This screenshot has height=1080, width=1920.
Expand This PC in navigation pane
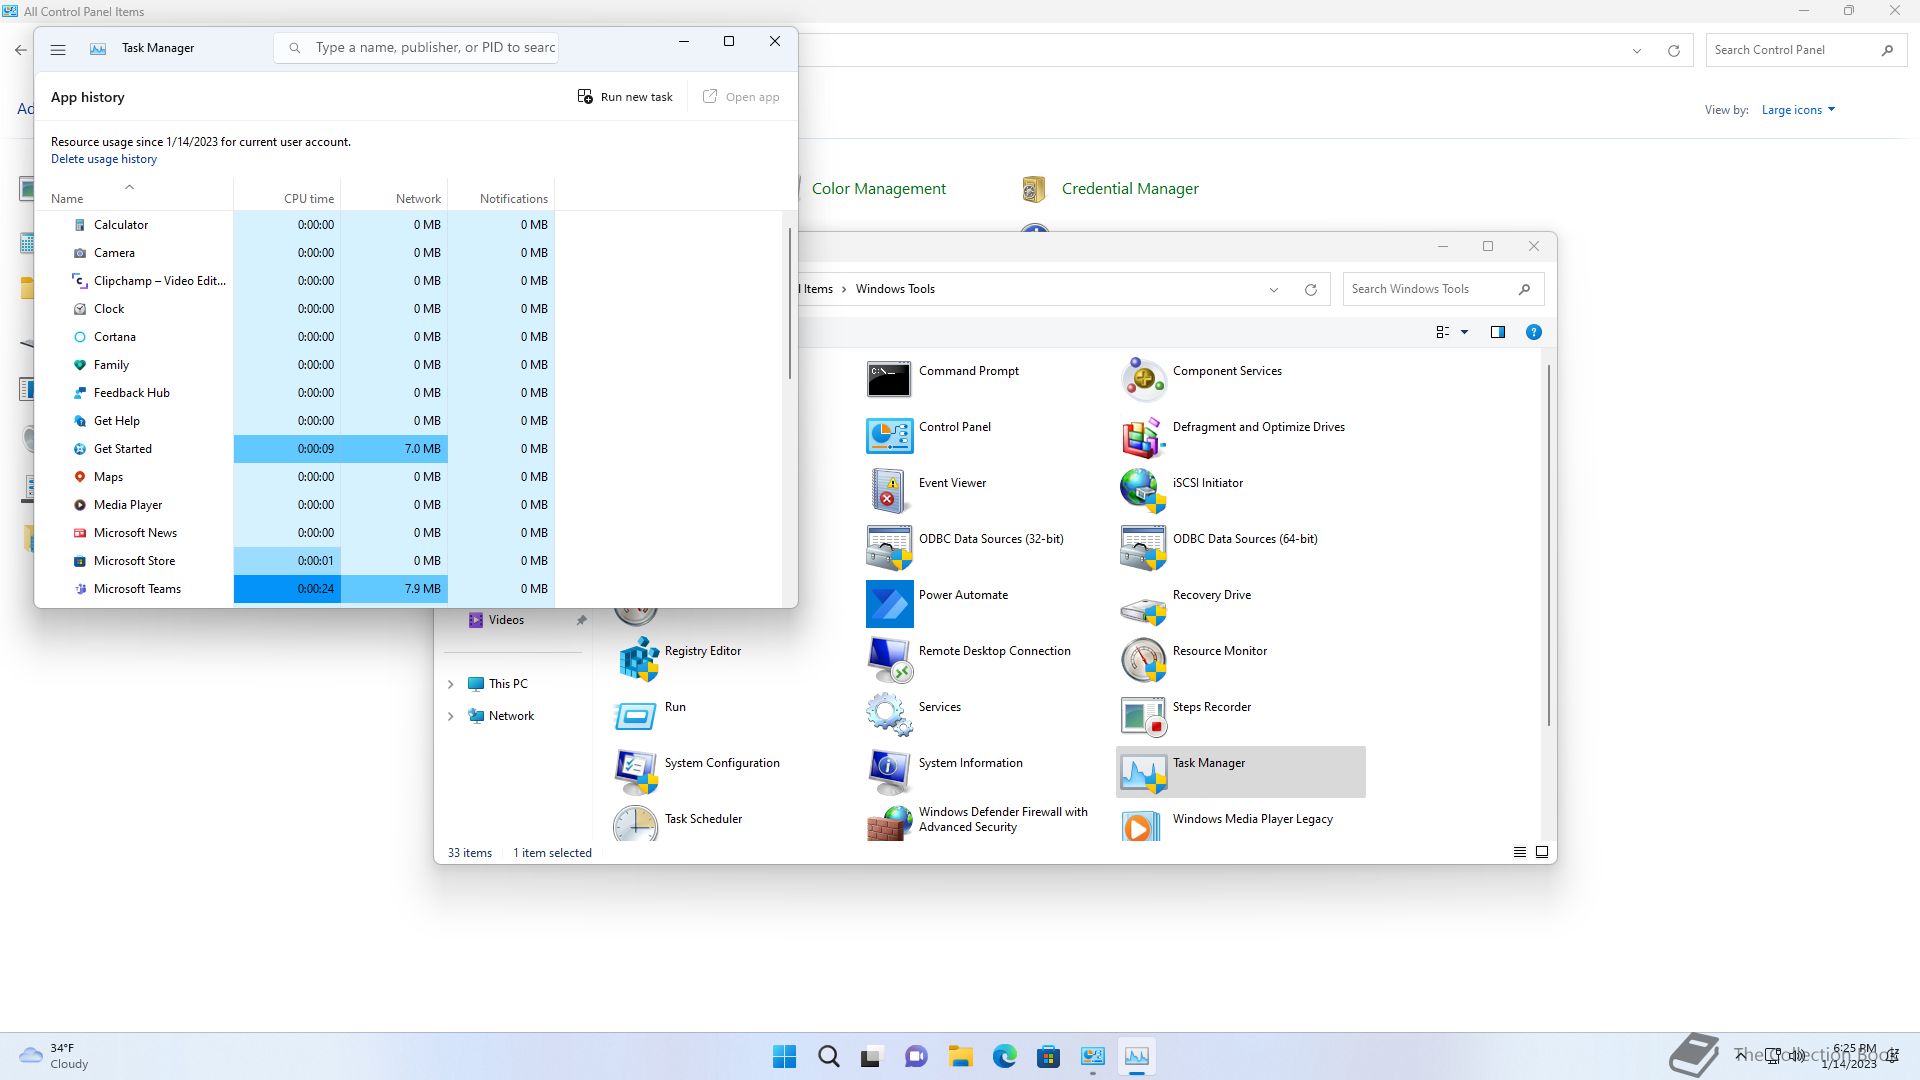[x=450, y=684]
